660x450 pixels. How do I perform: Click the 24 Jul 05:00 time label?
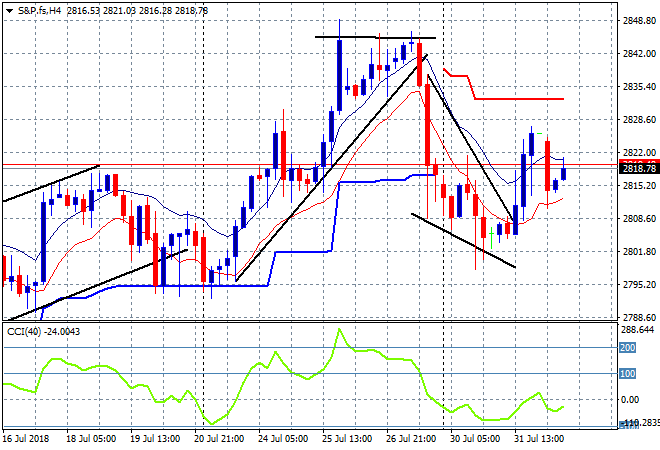[283, 439]
